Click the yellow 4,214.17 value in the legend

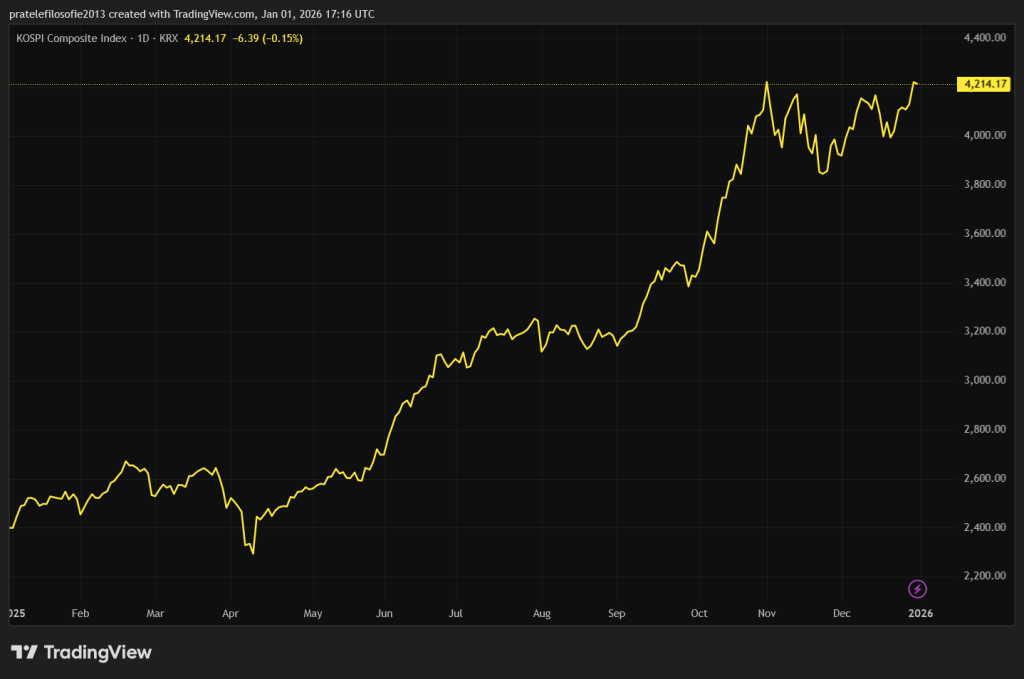click(205, 38)
